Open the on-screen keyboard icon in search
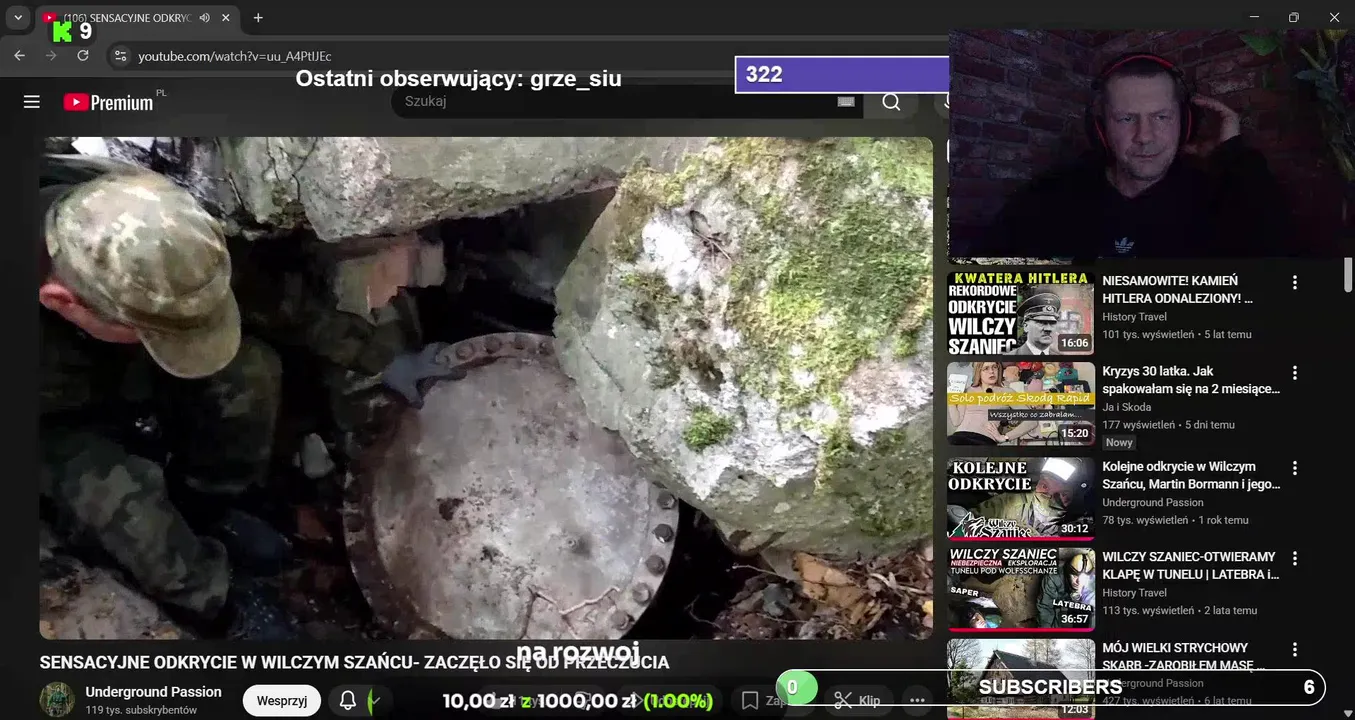1355x720 pixels. pos(846,102)
